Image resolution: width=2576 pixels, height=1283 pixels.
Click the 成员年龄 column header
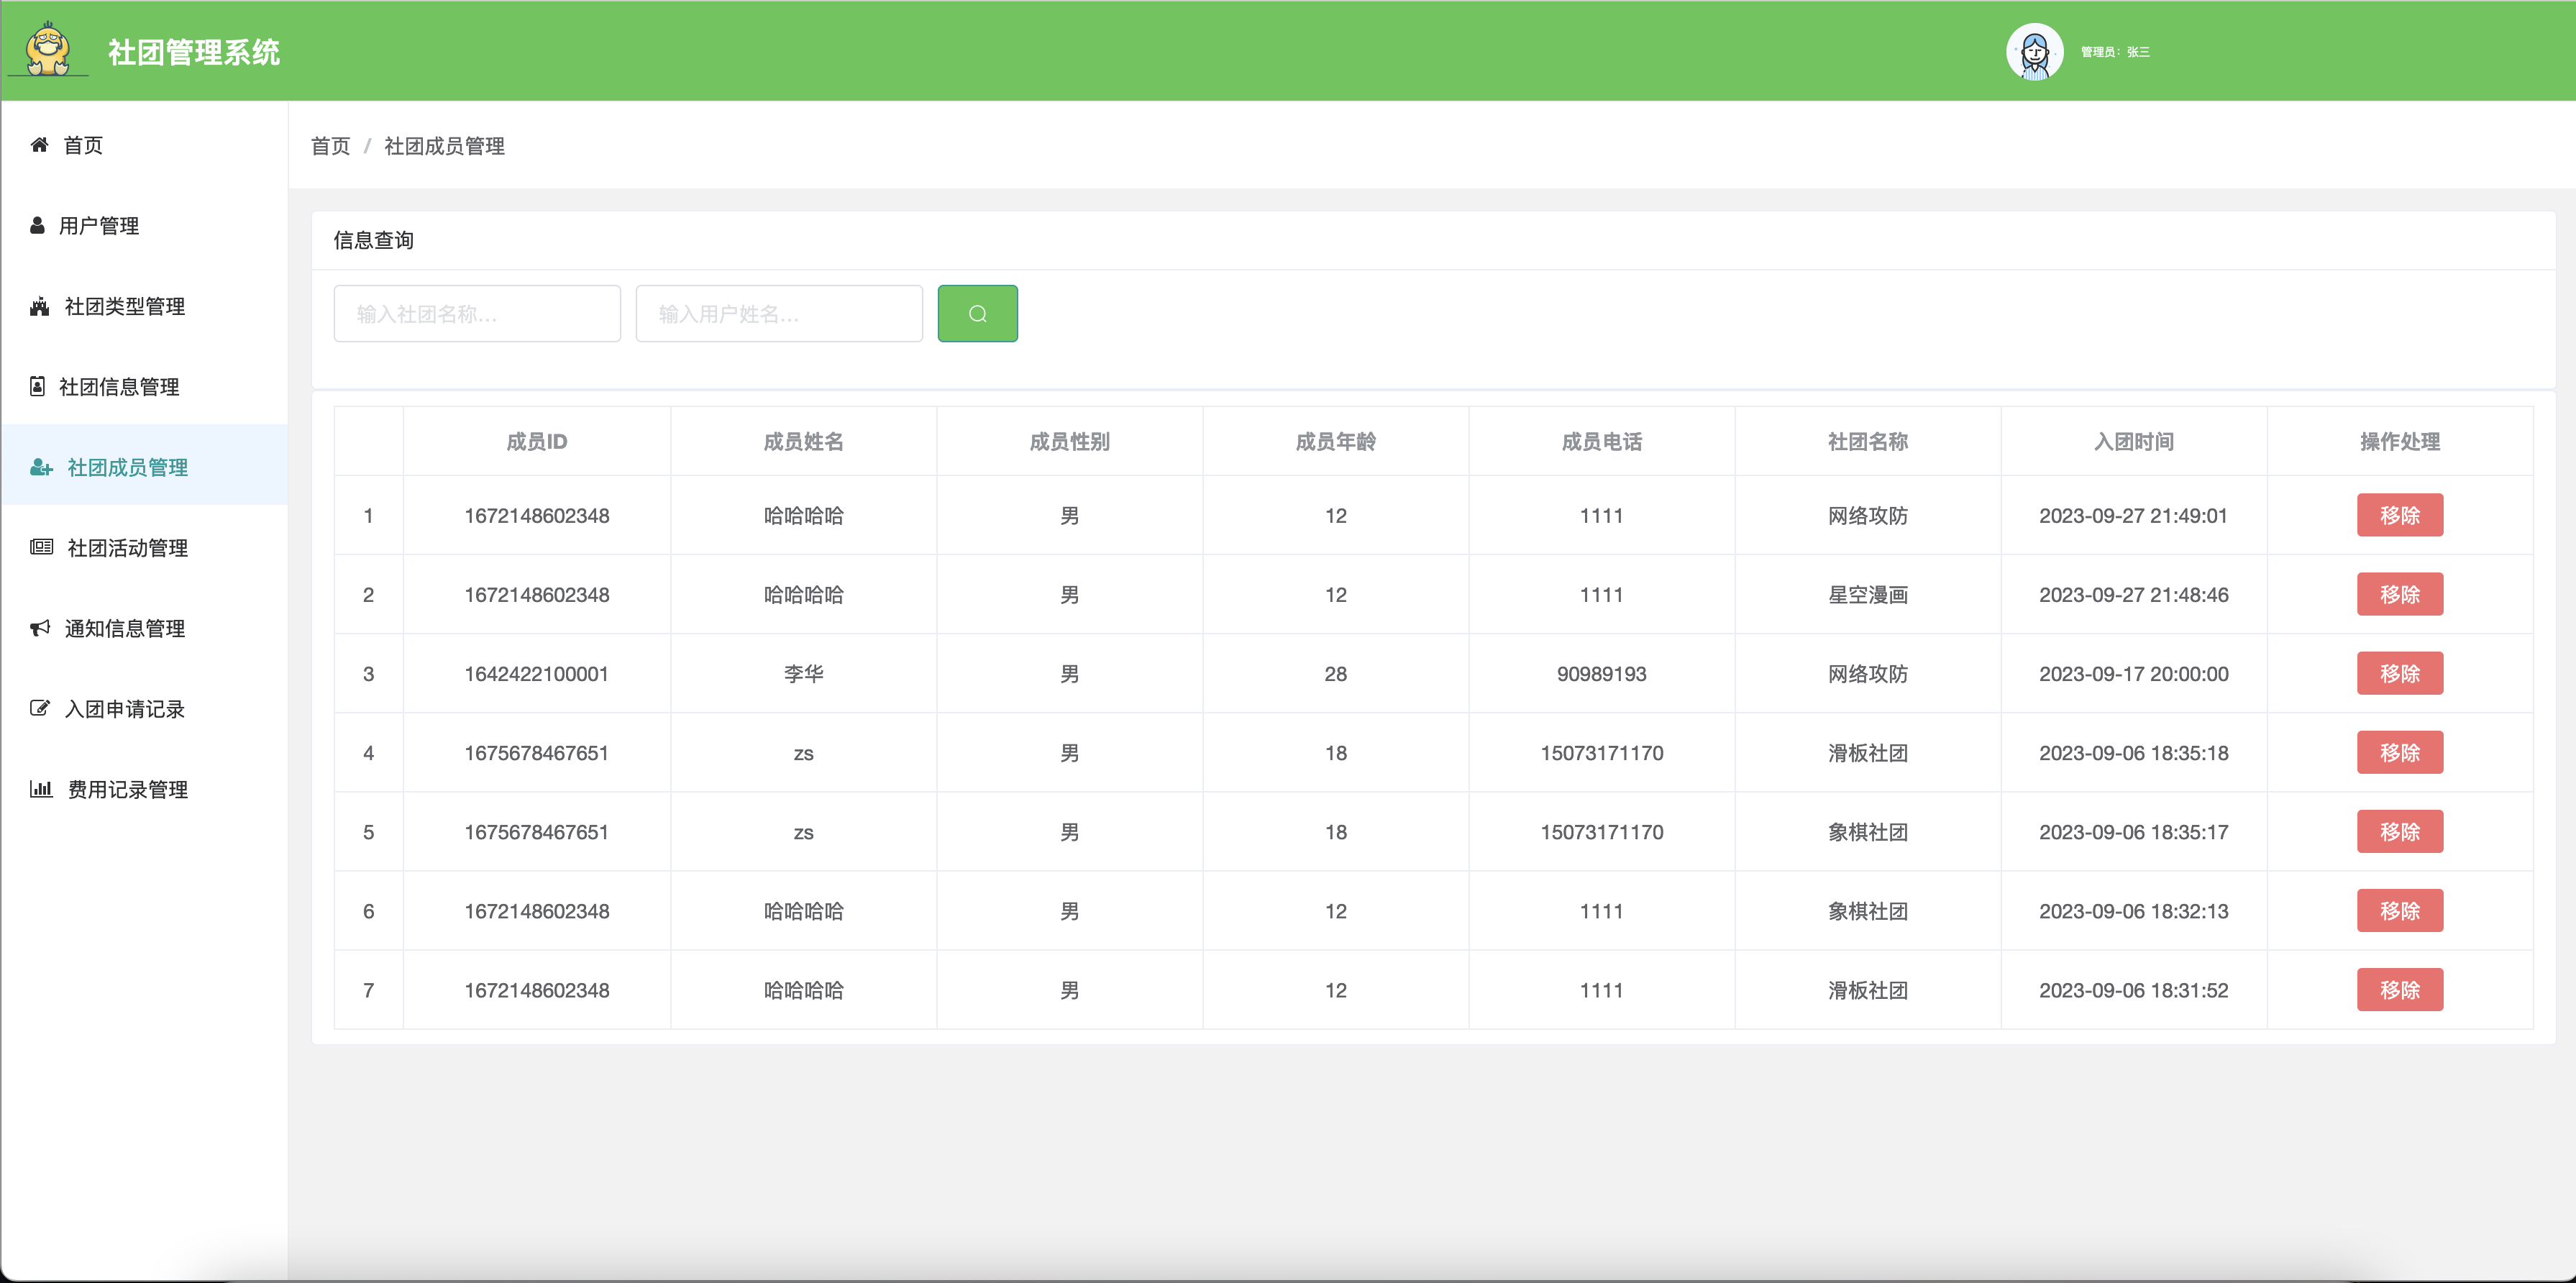[1335, 441]
